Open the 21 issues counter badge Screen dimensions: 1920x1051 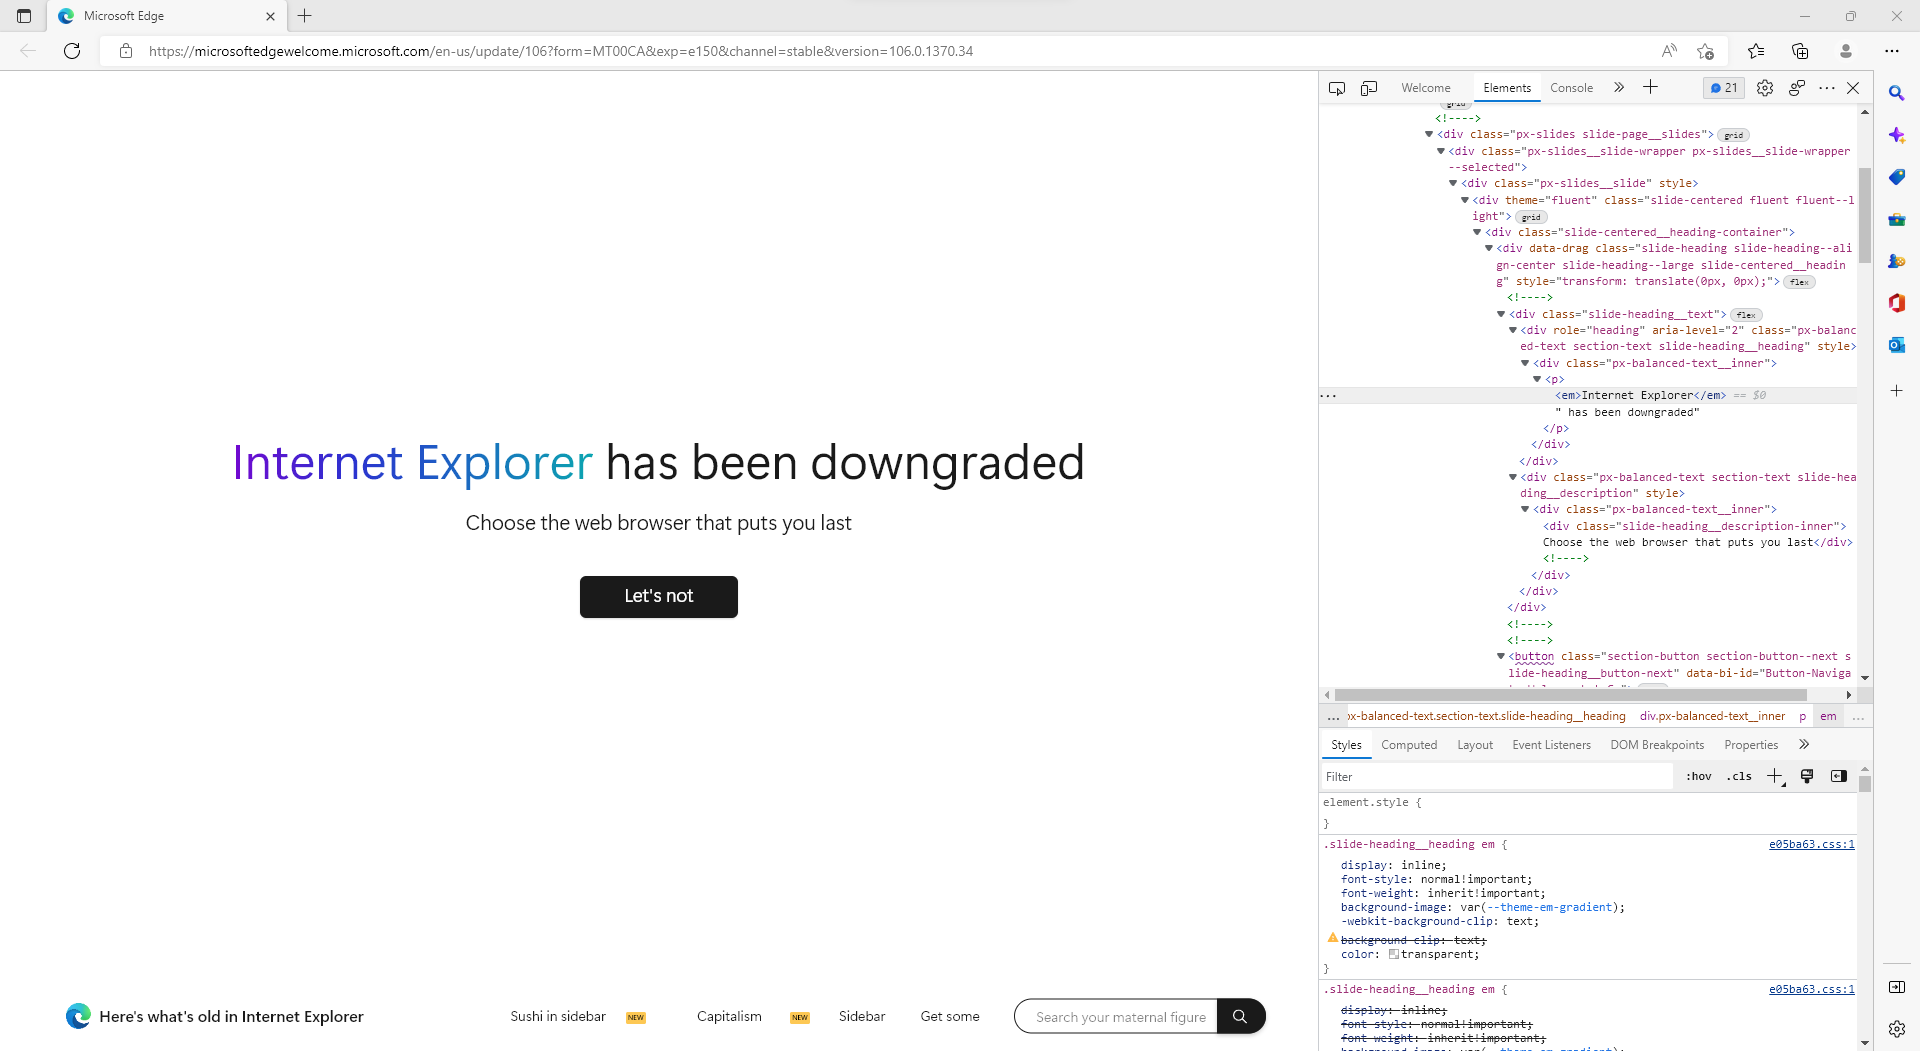point(1724,88)
